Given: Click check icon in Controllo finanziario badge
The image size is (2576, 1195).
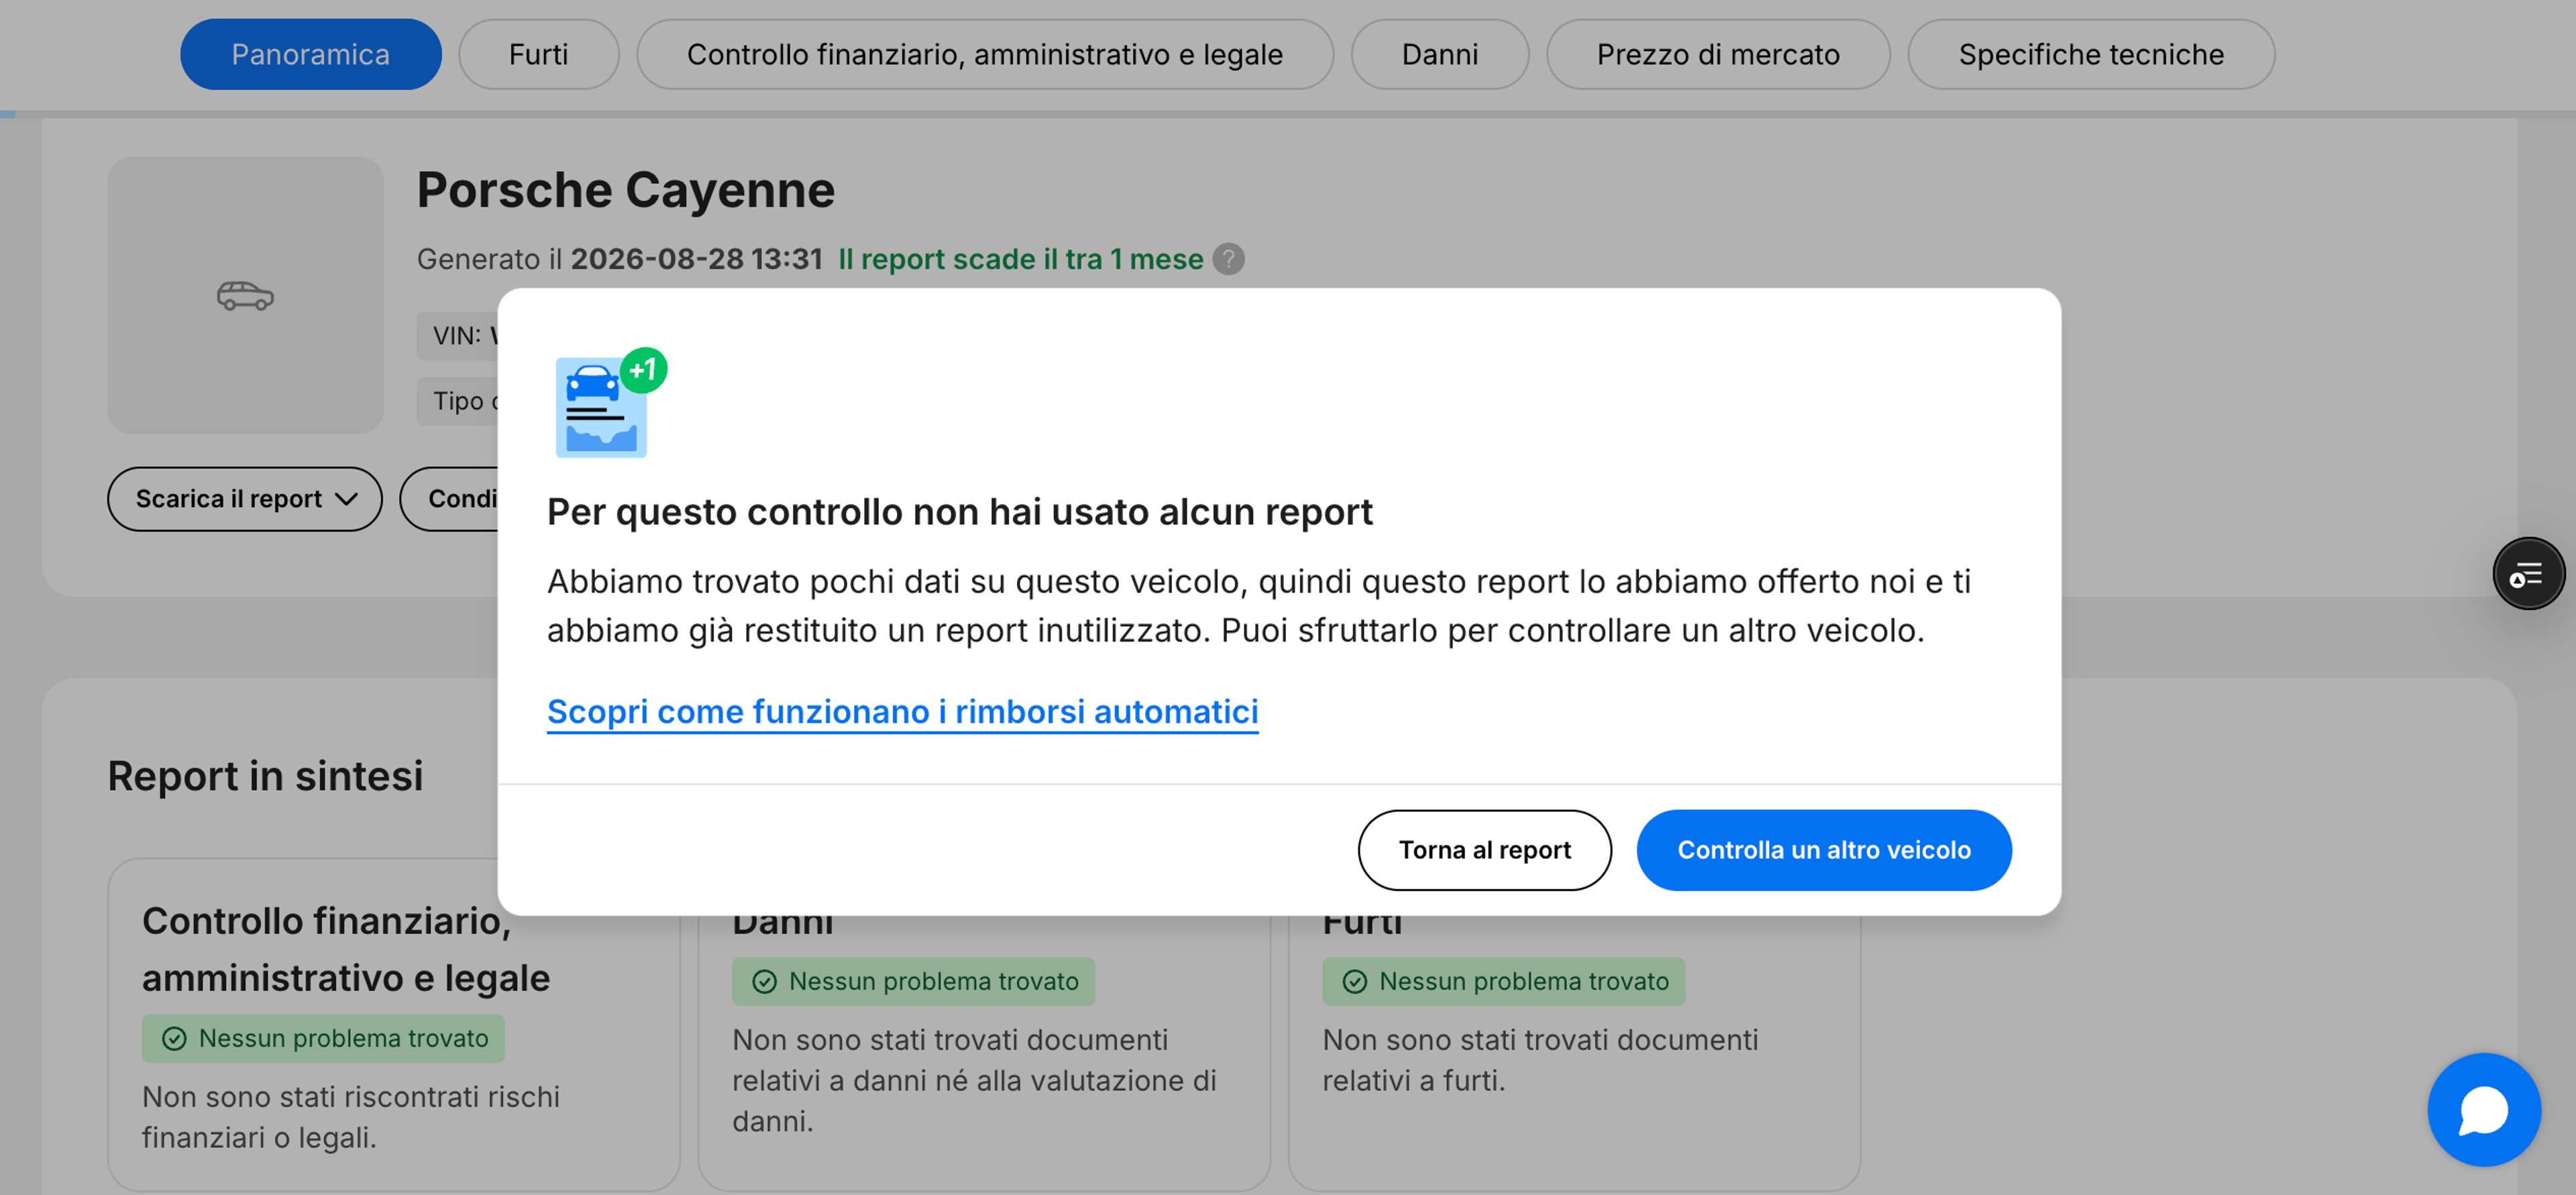Looking at the screenshot, I should (x=174, y=1039).
